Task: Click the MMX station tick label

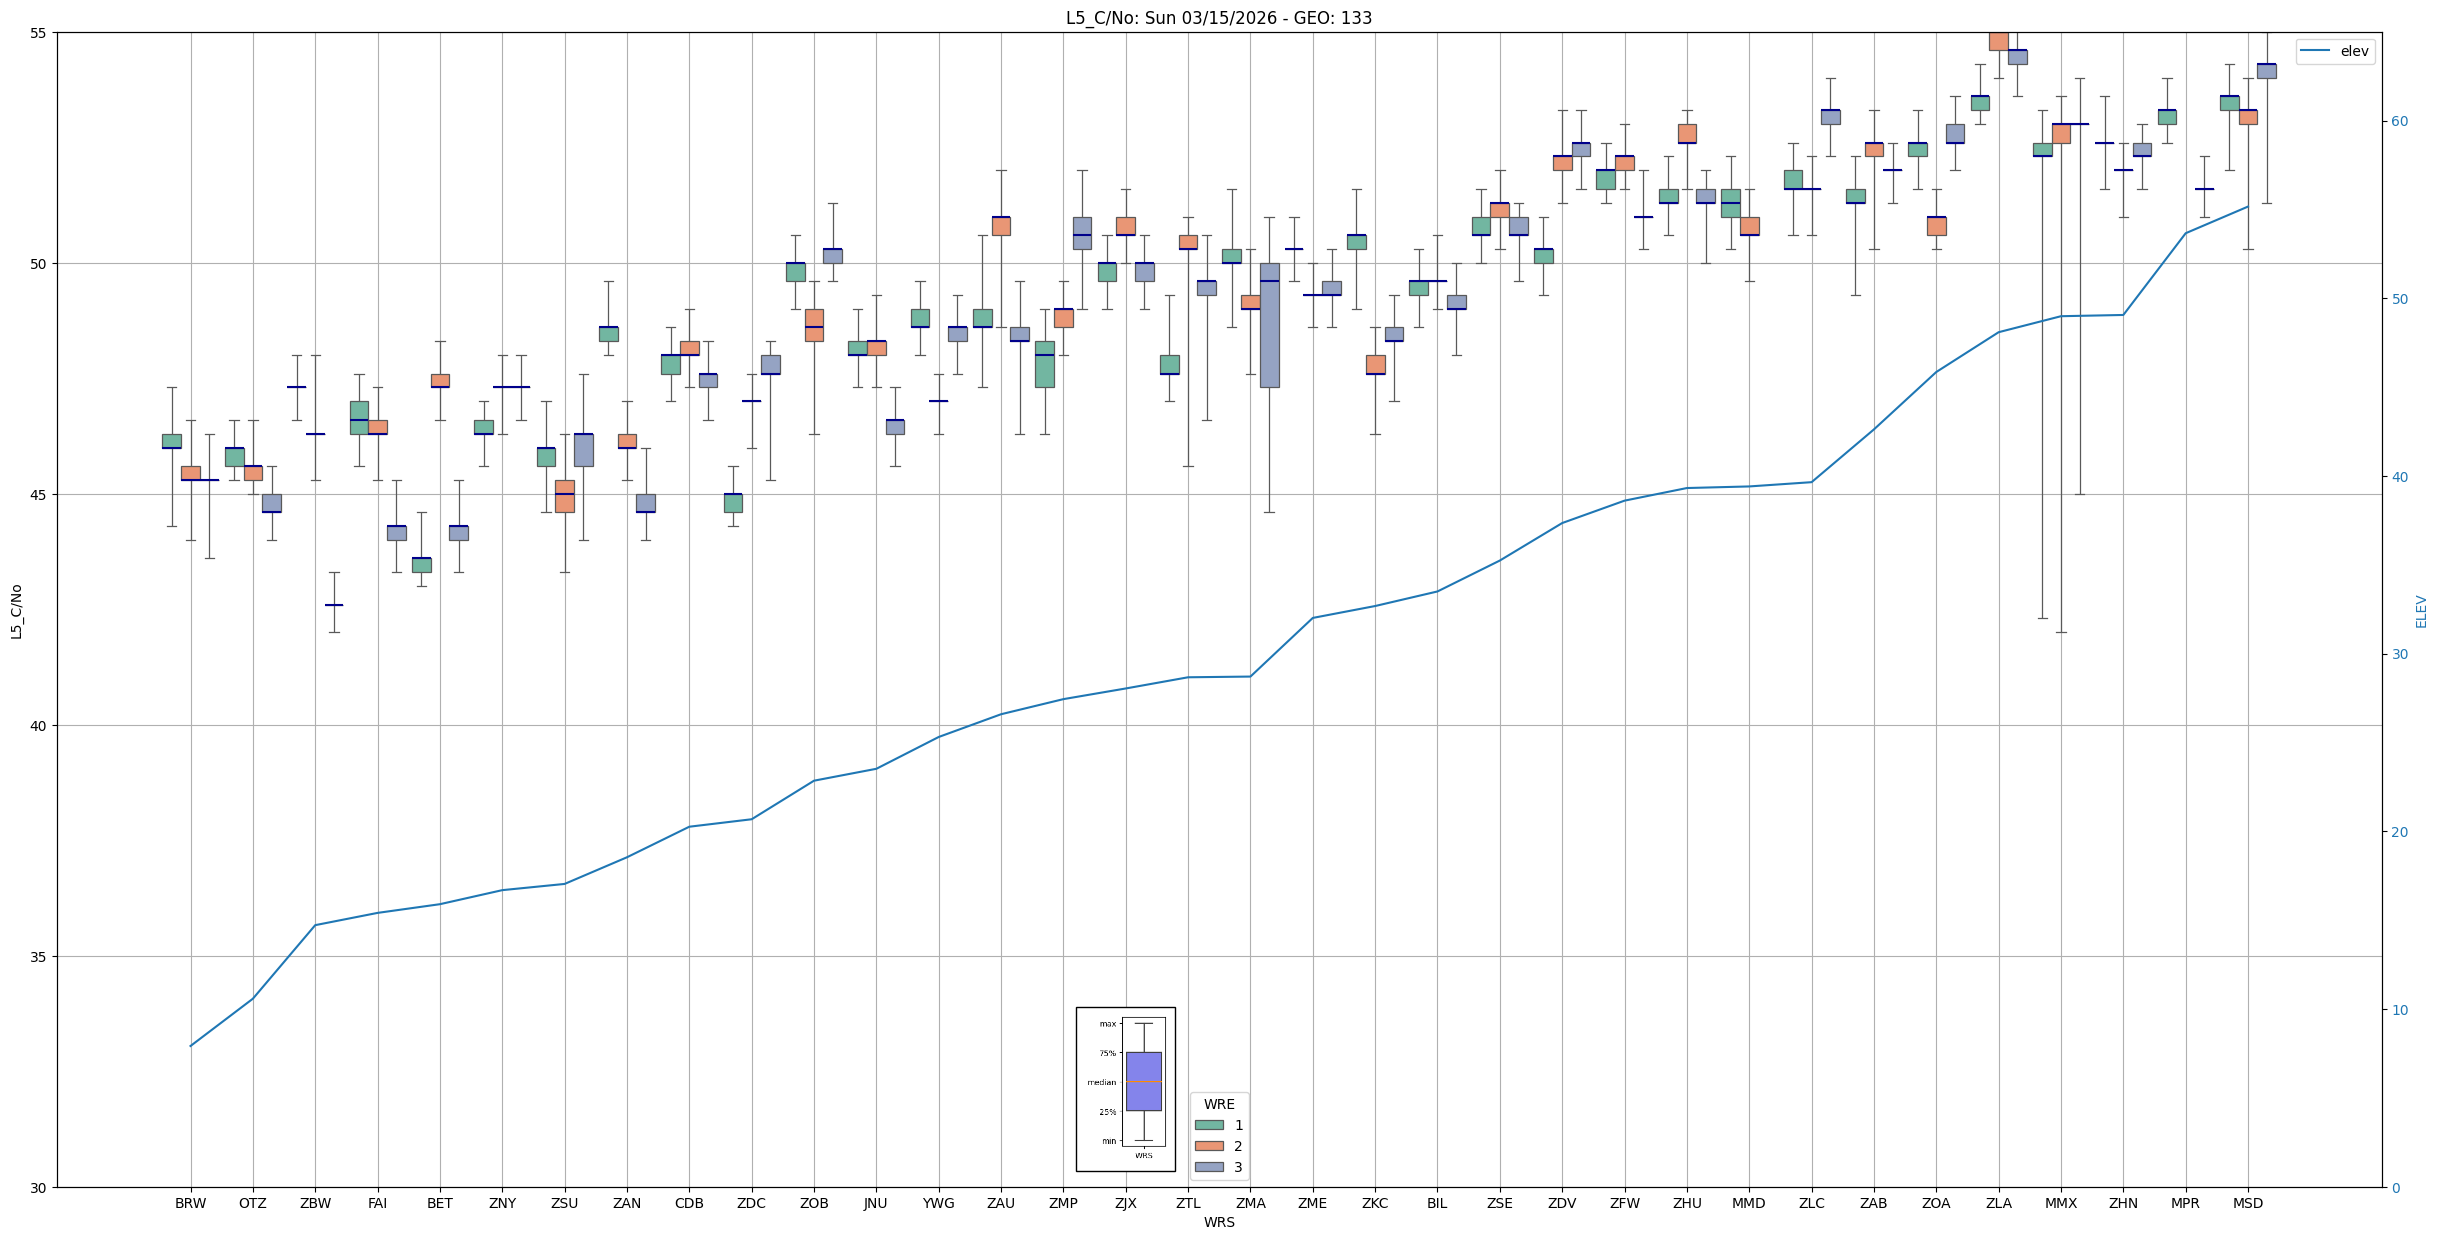Action: click(2060, 1203)
